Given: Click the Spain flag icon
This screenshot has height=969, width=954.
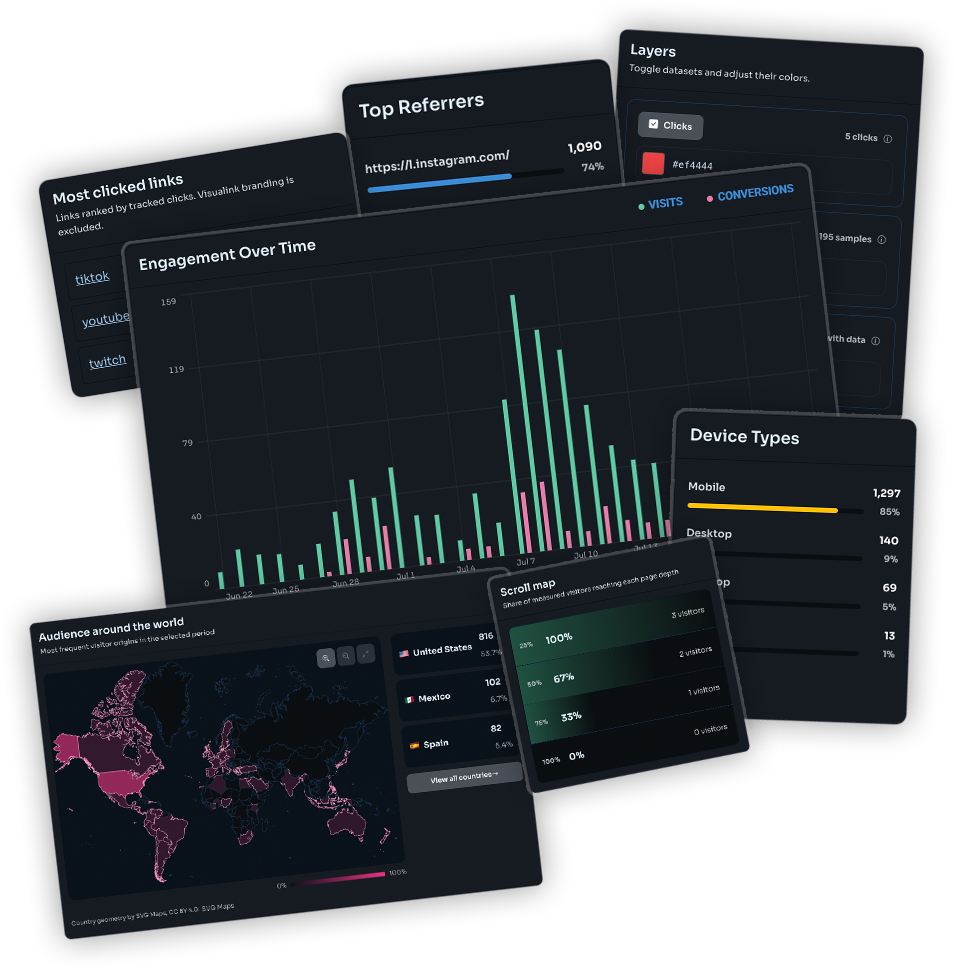Looking at the screenshot, I should pyautogui.click(x=414, y=746).
